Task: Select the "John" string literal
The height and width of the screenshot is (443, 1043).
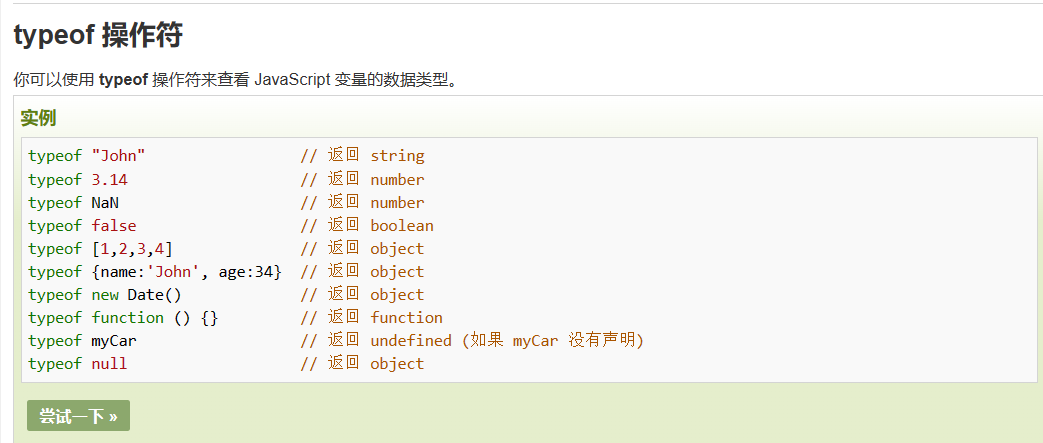Action: click(118, 156)
